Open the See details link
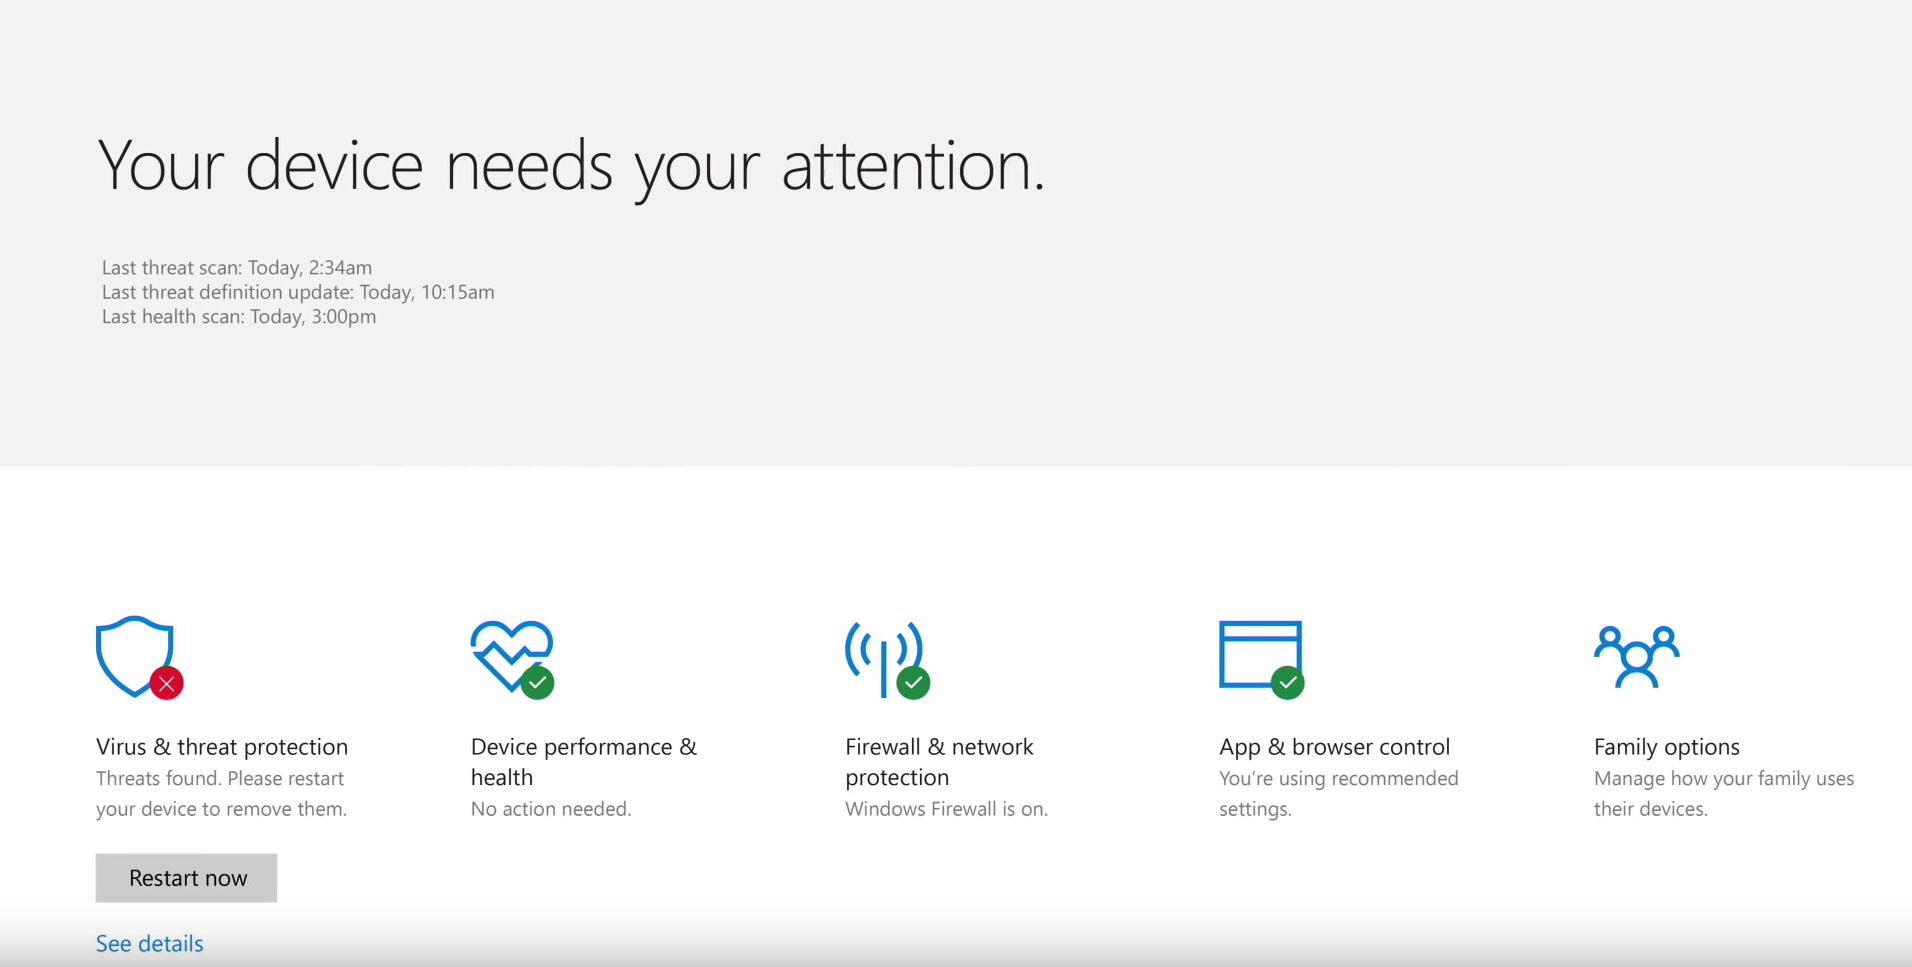 (149, 944)
